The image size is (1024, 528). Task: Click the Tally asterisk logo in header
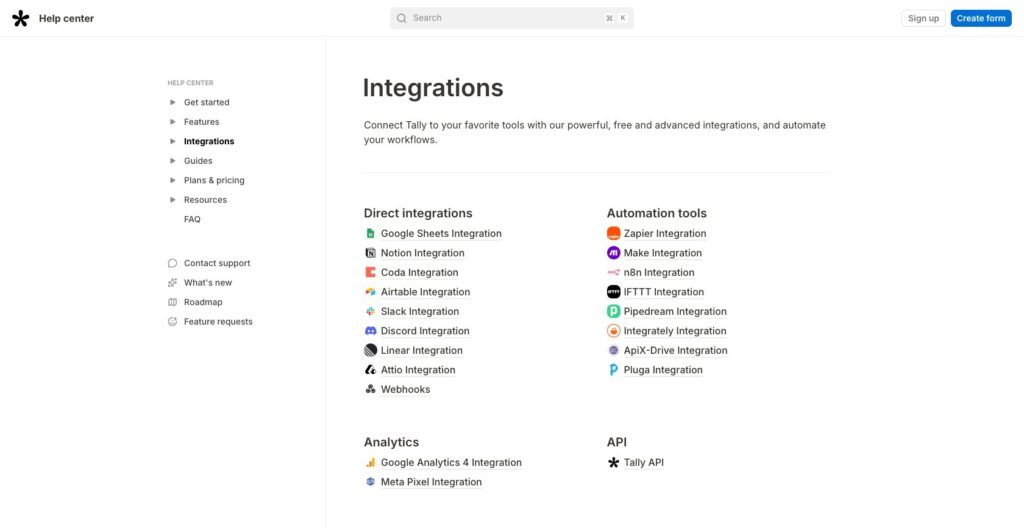(21, 18)
